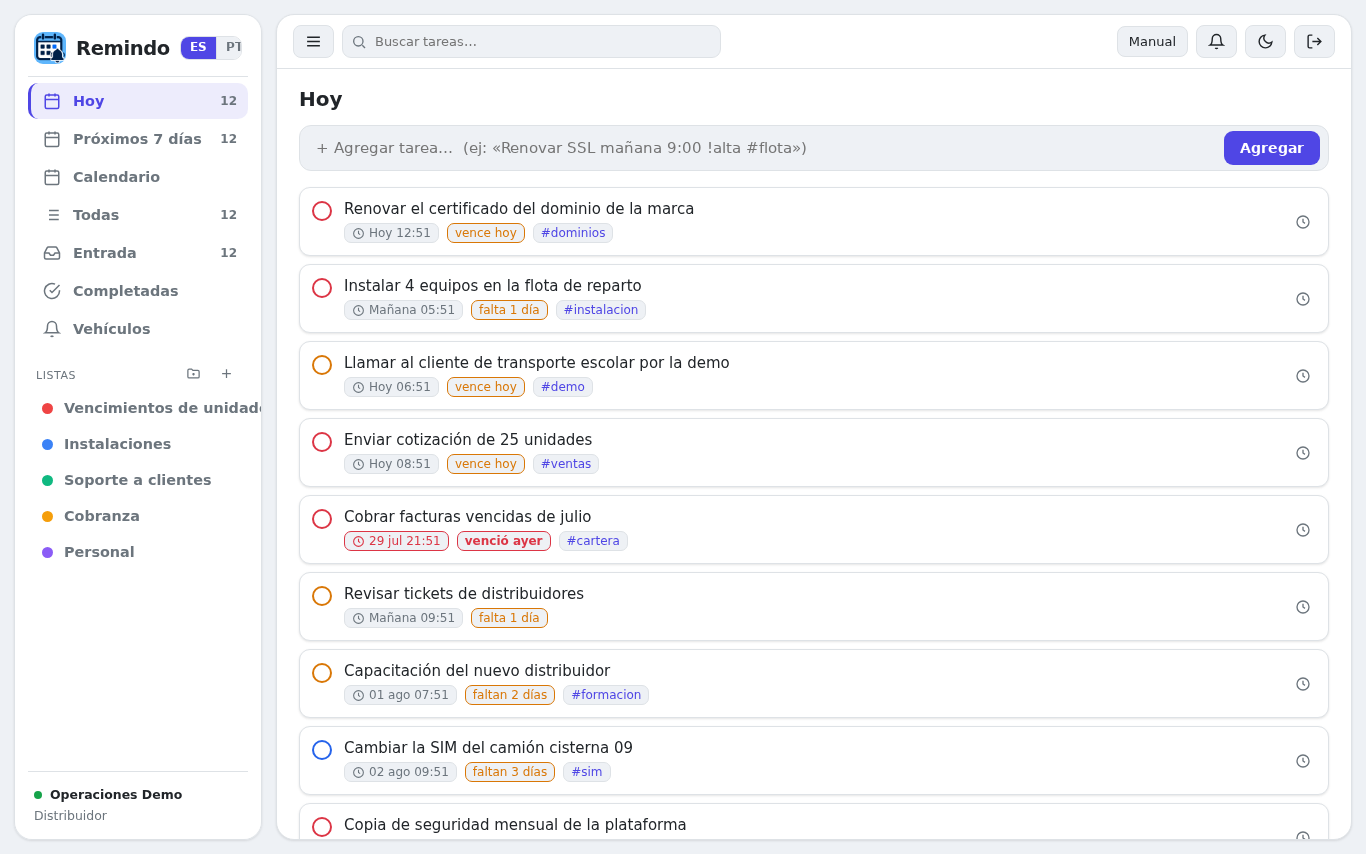This screenshot has height=854, width=1366.
Task: Focus the Buscar tareas search field
Action: (x=531, y=42)
